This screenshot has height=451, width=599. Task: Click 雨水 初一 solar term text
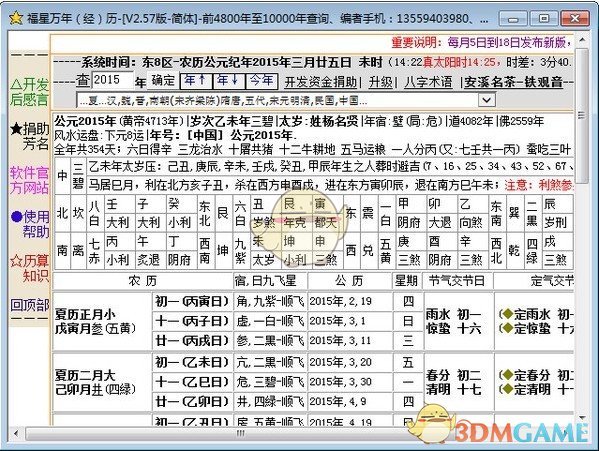coord(454,315)
